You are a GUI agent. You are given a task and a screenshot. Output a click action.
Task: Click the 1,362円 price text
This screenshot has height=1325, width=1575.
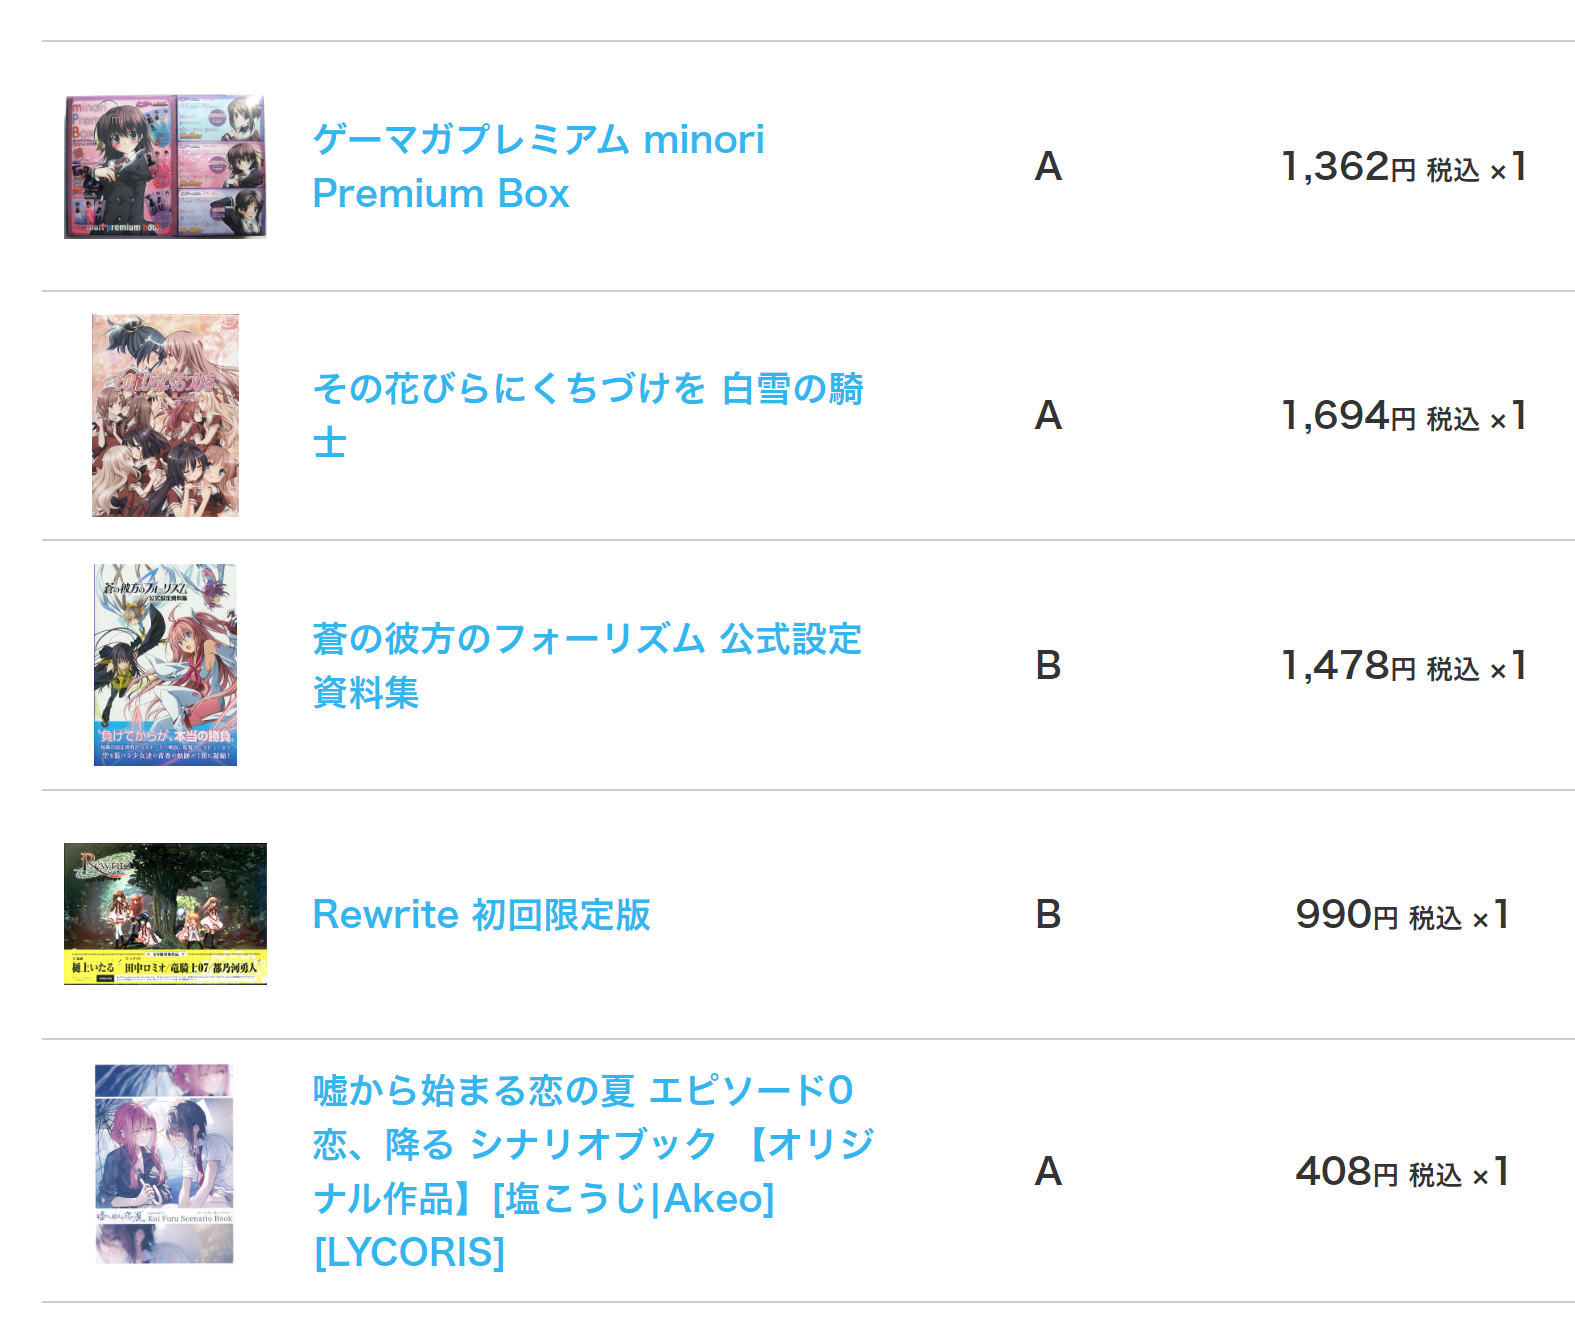click(1347, 167)
